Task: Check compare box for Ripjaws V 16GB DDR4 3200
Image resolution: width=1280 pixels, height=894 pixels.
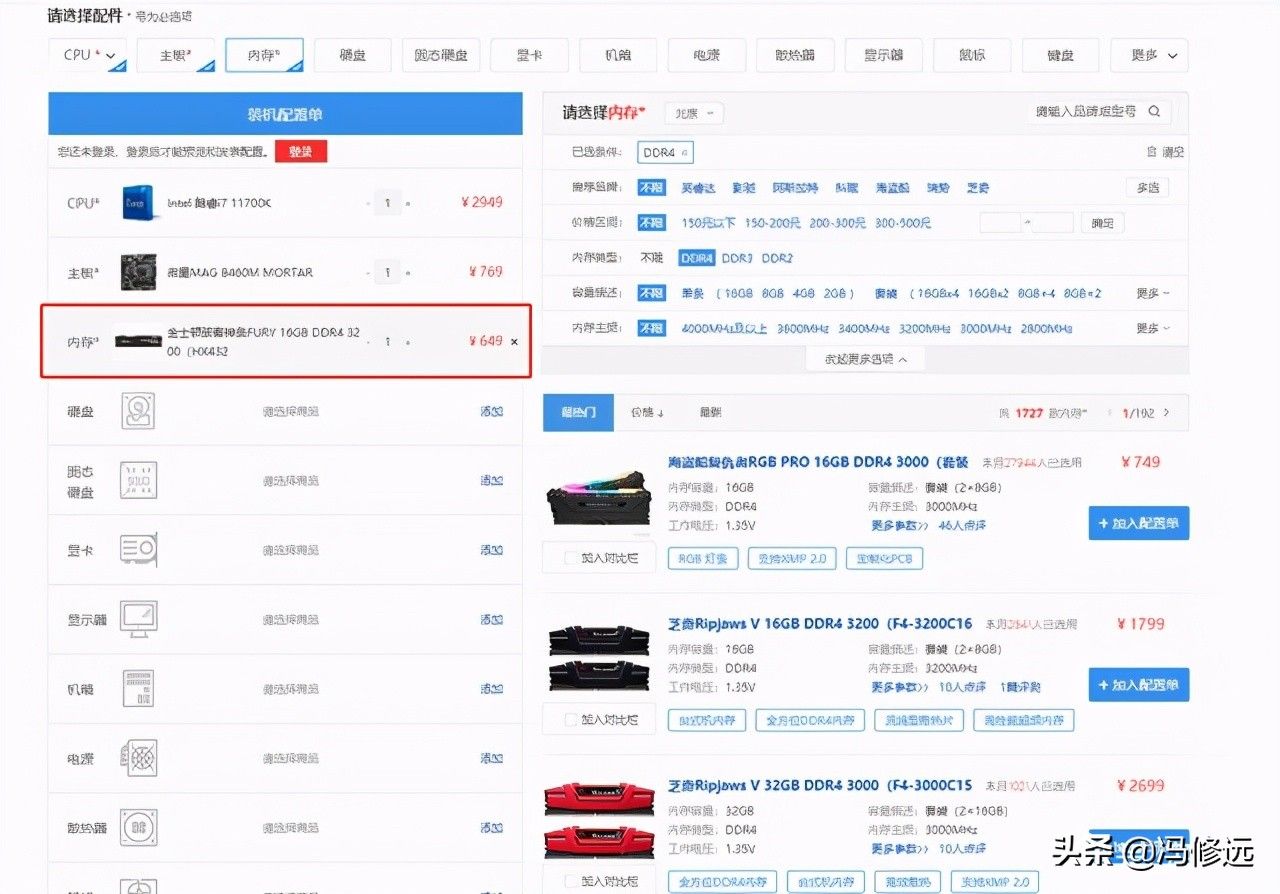Action: coord(571,719)
